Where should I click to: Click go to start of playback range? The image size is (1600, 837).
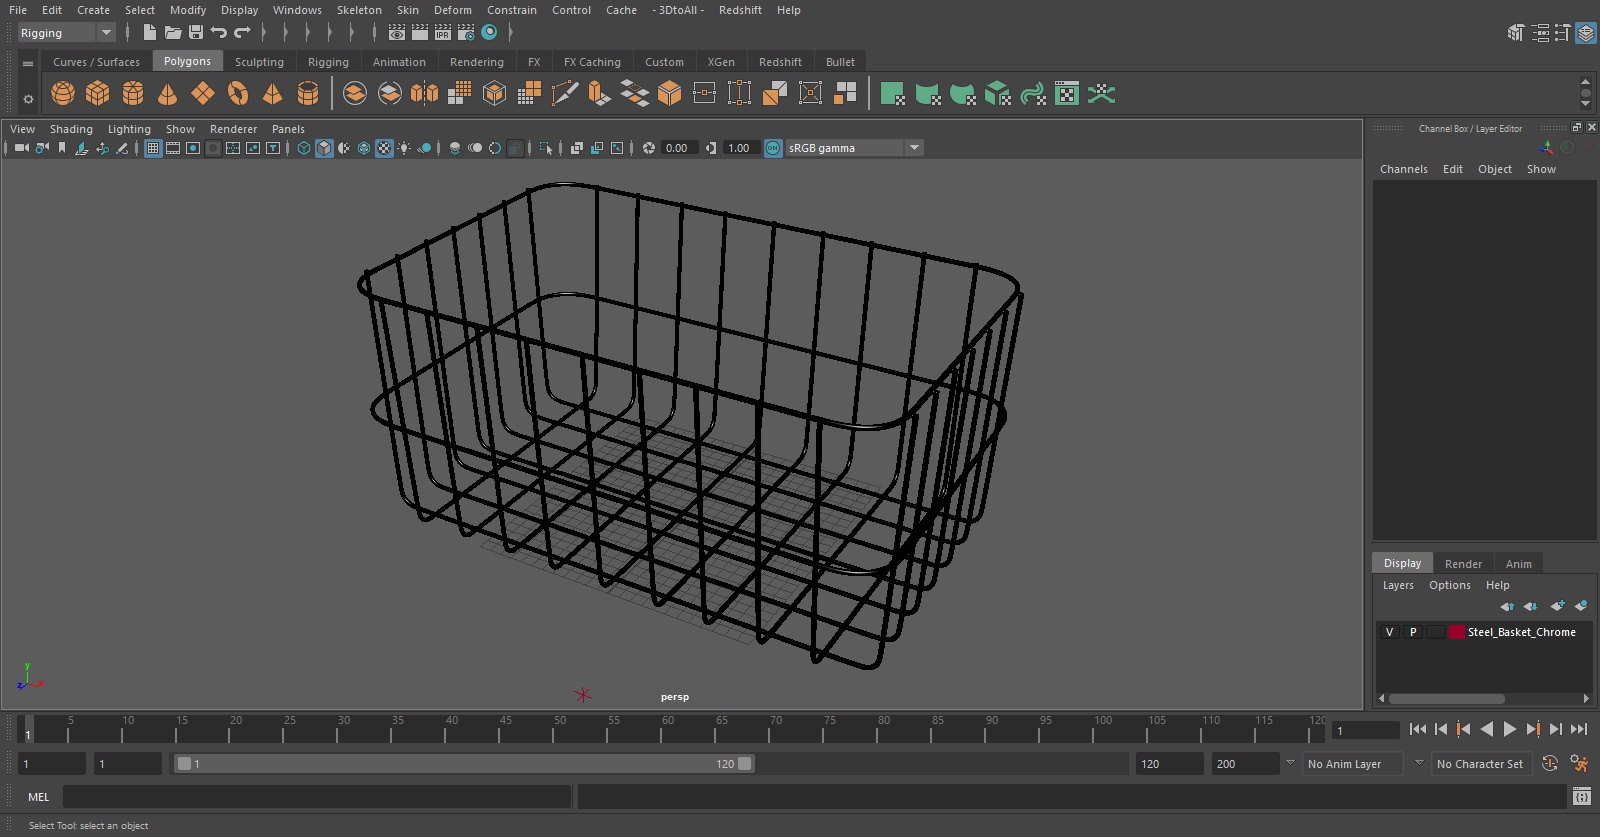[x=1417, y=729]
